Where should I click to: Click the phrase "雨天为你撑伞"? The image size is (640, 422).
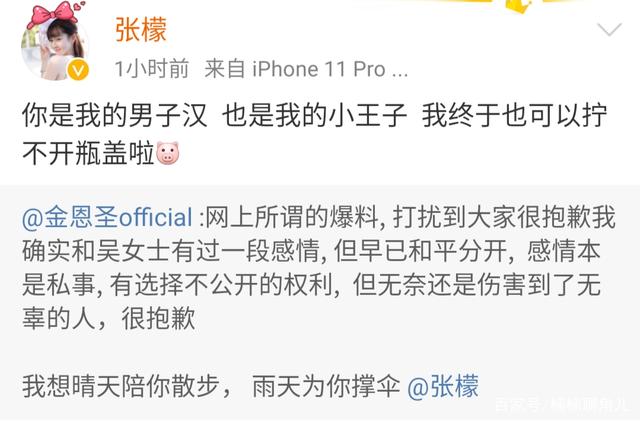pyautogui.click(x=326, y=386)
